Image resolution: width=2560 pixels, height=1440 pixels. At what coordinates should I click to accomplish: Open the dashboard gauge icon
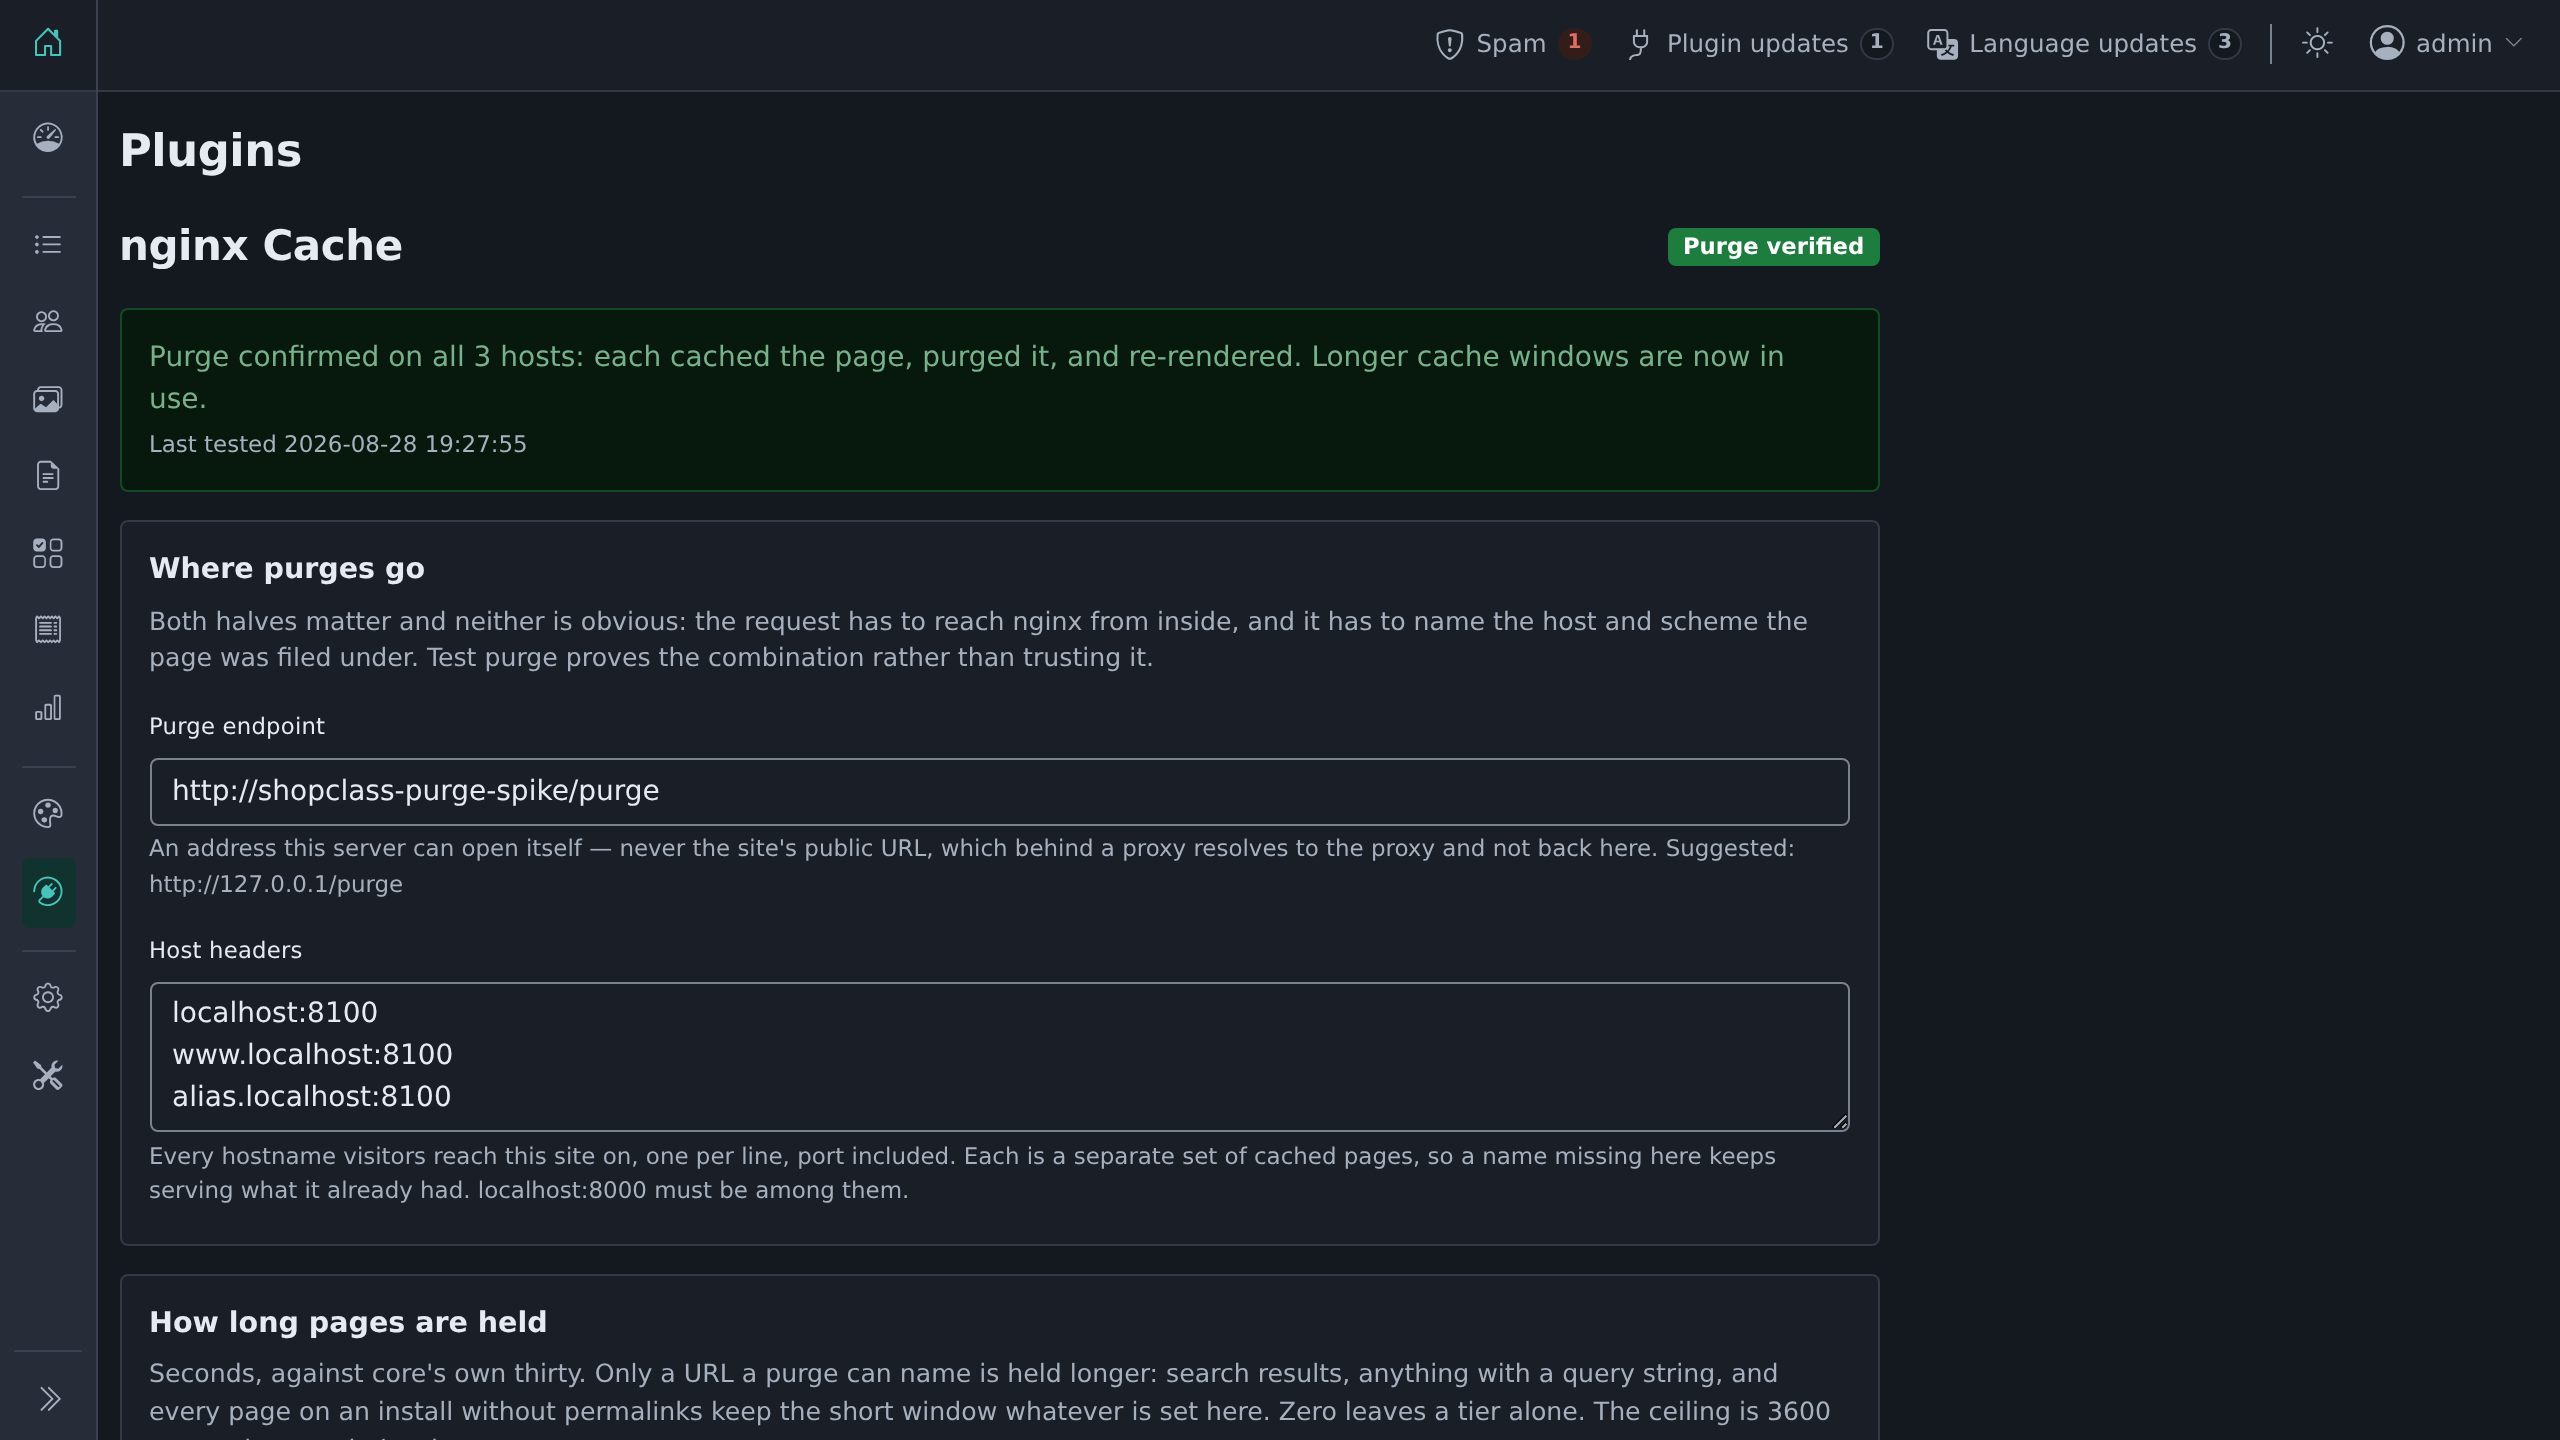click(x=48, y=137)
